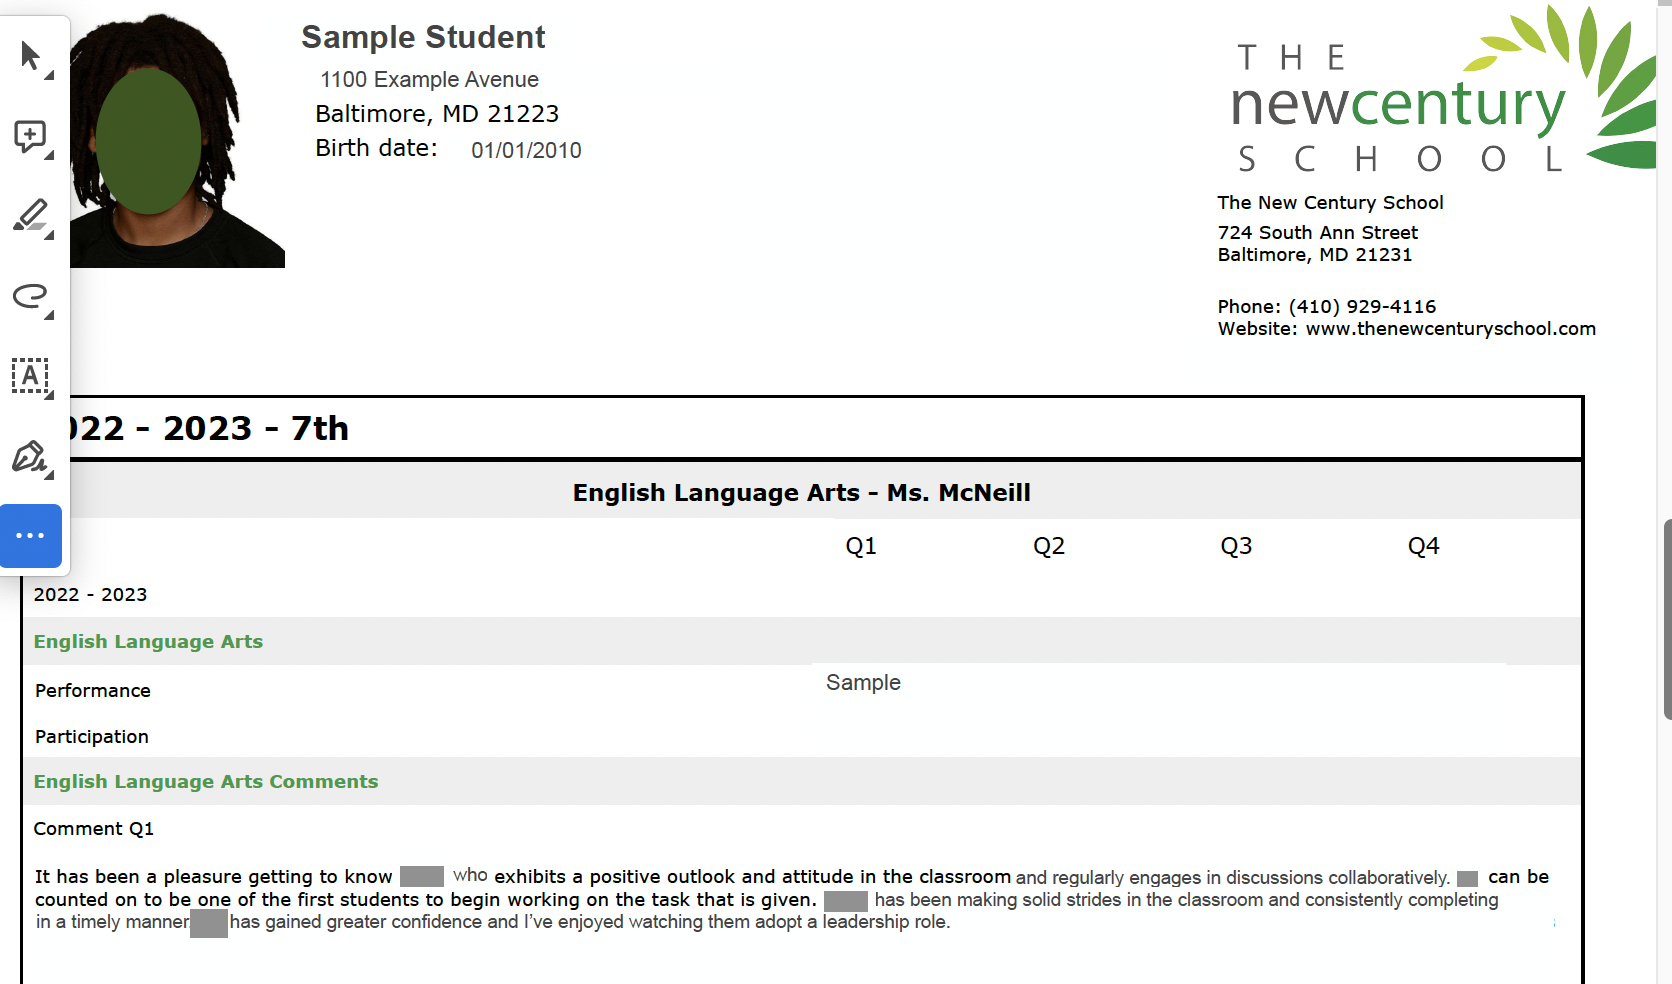Select the Q3 column header

click(x=1236, y=546)
